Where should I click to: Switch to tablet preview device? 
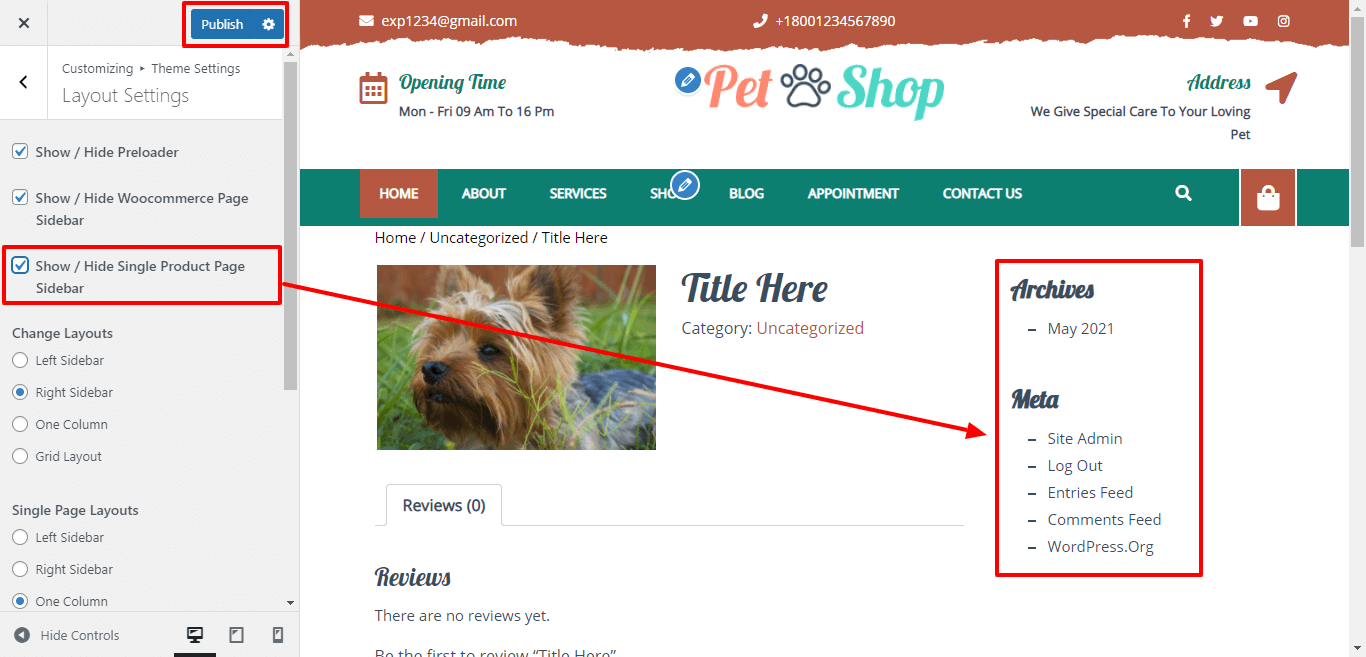coord(237,635)
